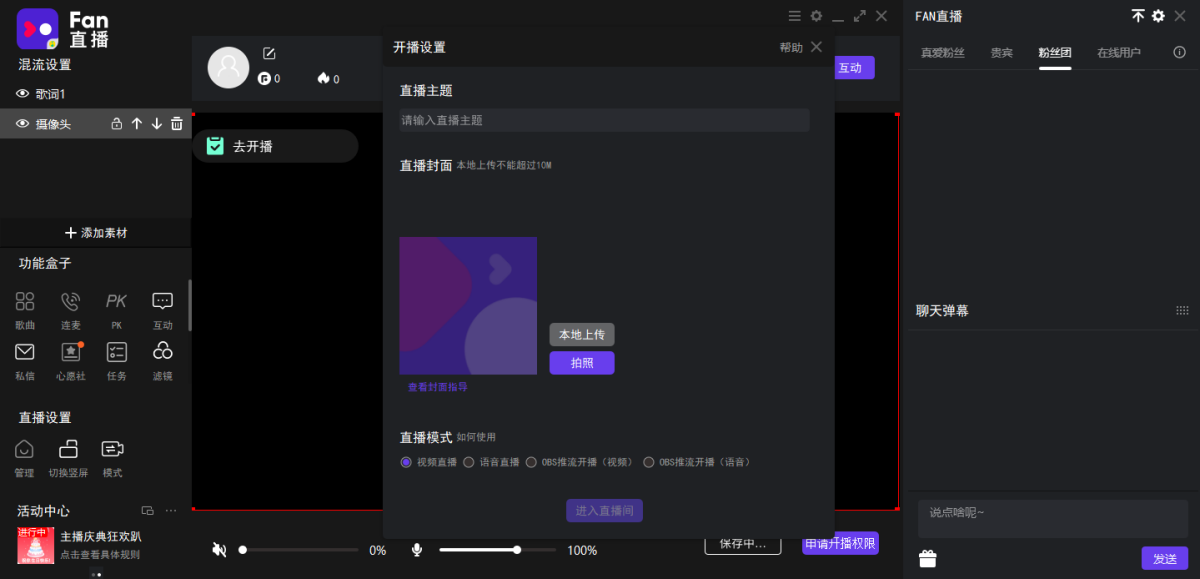This screenshot has width=1200, height=579.
Task: Click the 请输入直播主题 input field
Action: click(x=604, y=120)
